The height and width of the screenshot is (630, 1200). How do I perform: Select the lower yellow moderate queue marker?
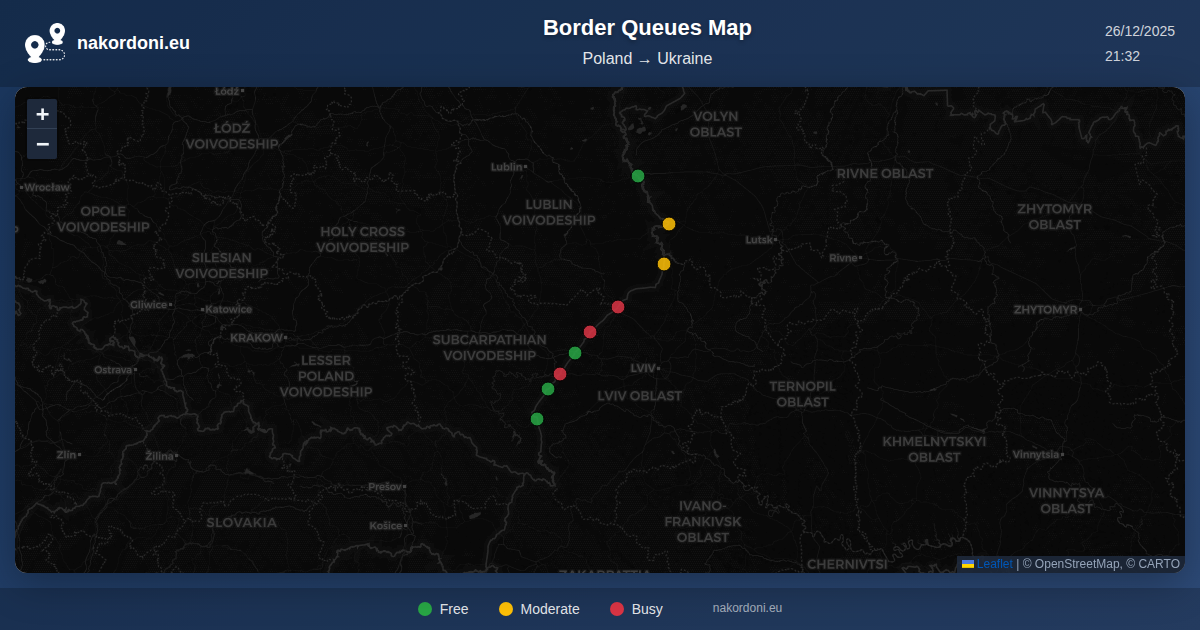coord(664,264)
